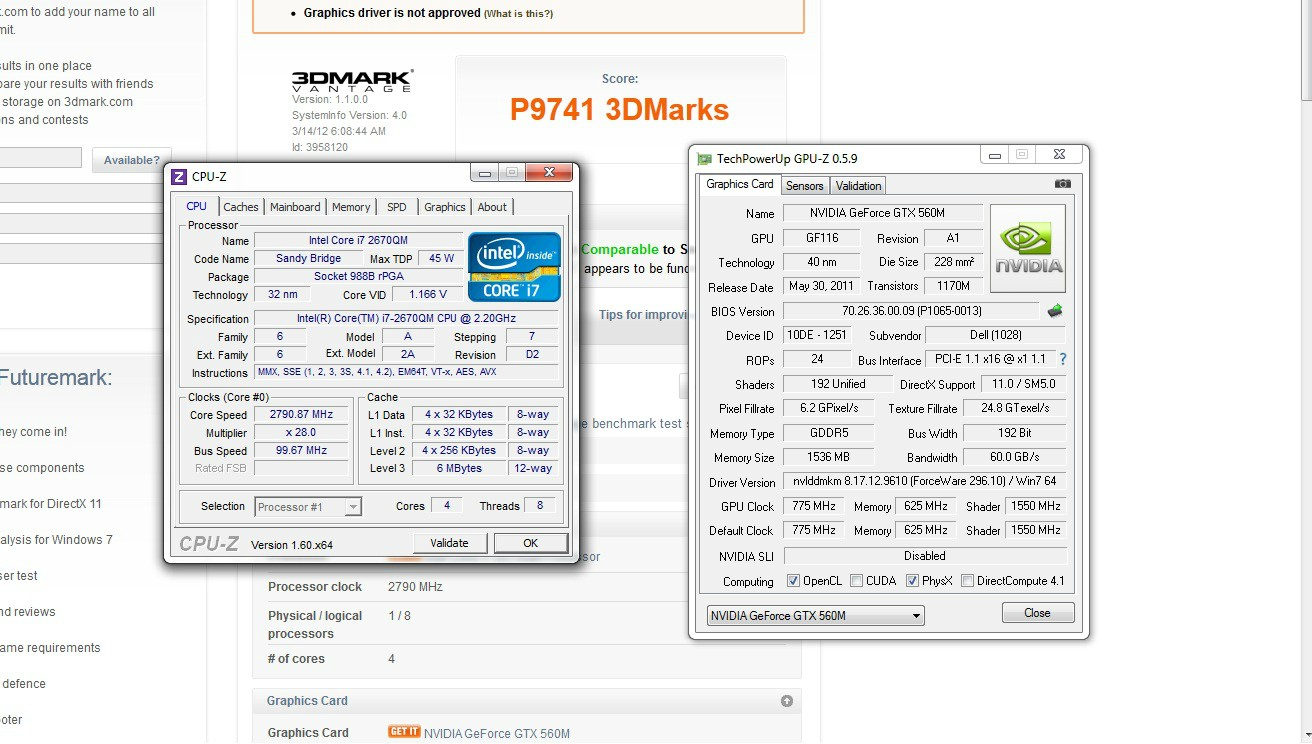Select the Graphics Card tab in GPU-Z
The width and height of the screenshot is (1312, 744).
740,184
